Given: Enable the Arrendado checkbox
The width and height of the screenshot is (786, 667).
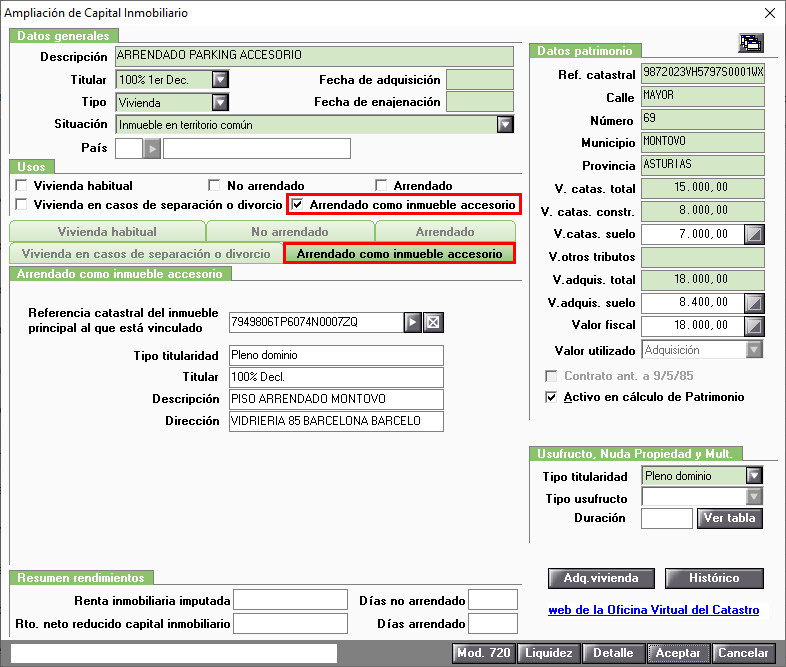Looking at the screenshot, I should [x=381, y=185].
